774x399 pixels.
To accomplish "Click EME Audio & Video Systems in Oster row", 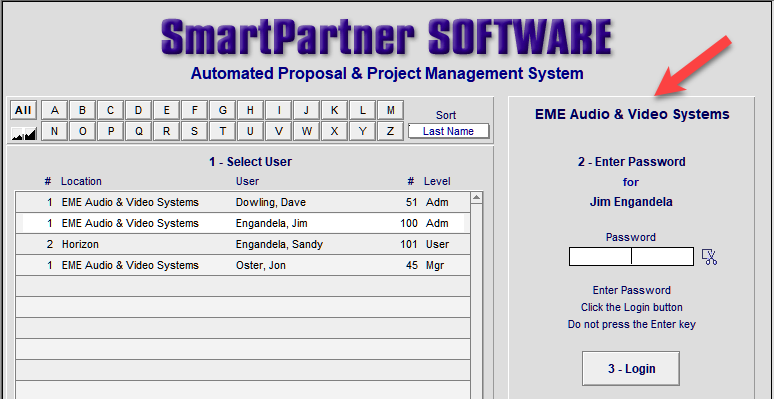I will [130, 265].
